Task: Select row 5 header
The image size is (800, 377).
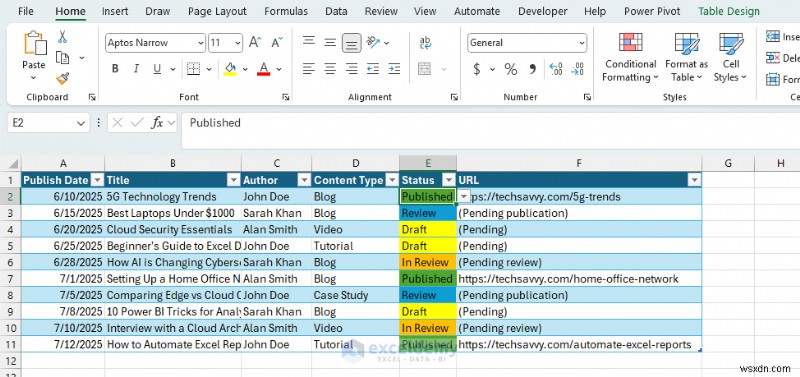Action: (x=11, y=246)
